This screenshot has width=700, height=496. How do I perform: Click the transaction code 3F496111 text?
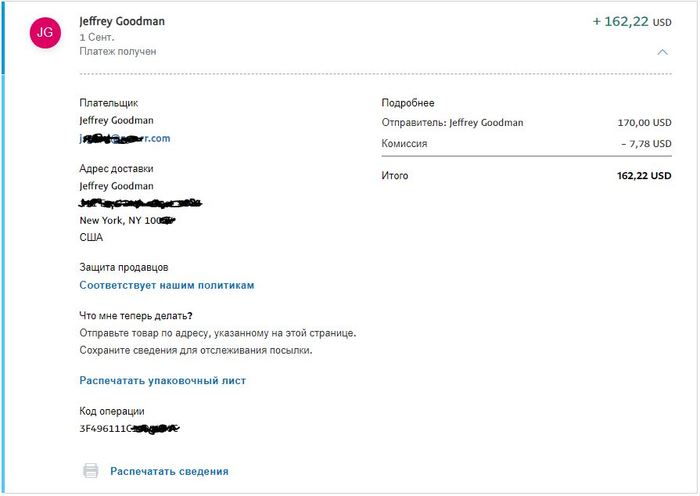[129, 429]
